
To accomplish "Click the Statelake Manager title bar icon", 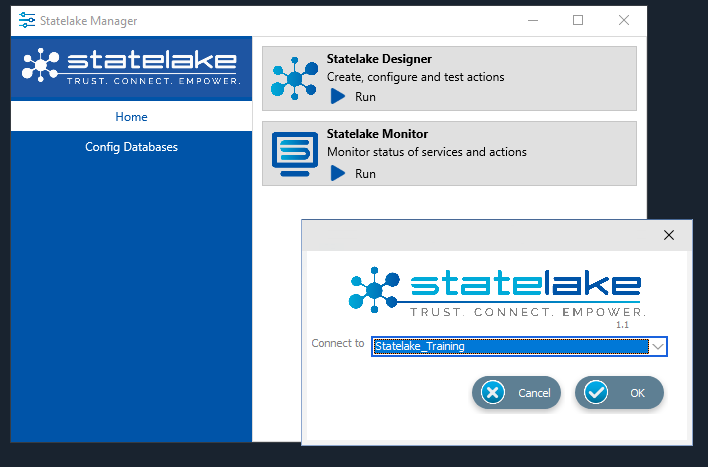I will pyautogui.click(x=27, y=20).
